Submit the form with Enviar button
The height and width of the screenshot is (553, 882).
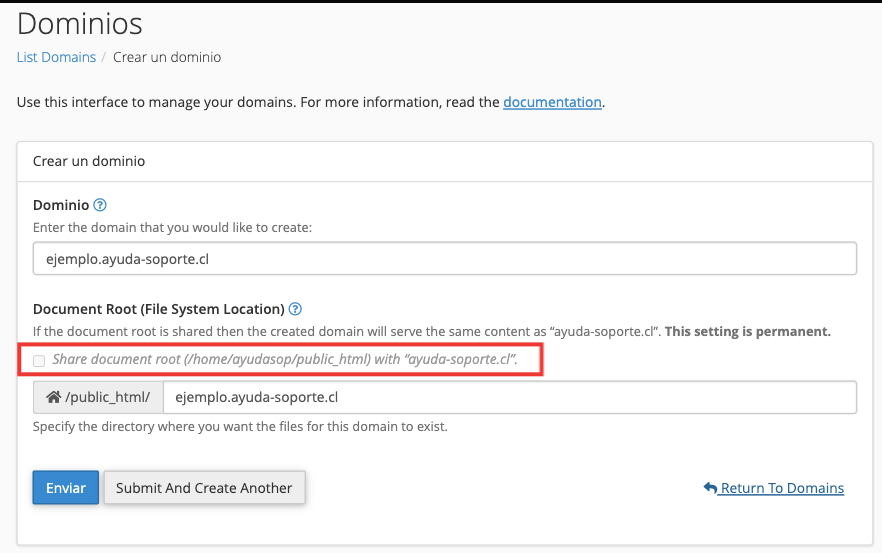[x=66, y=487]
